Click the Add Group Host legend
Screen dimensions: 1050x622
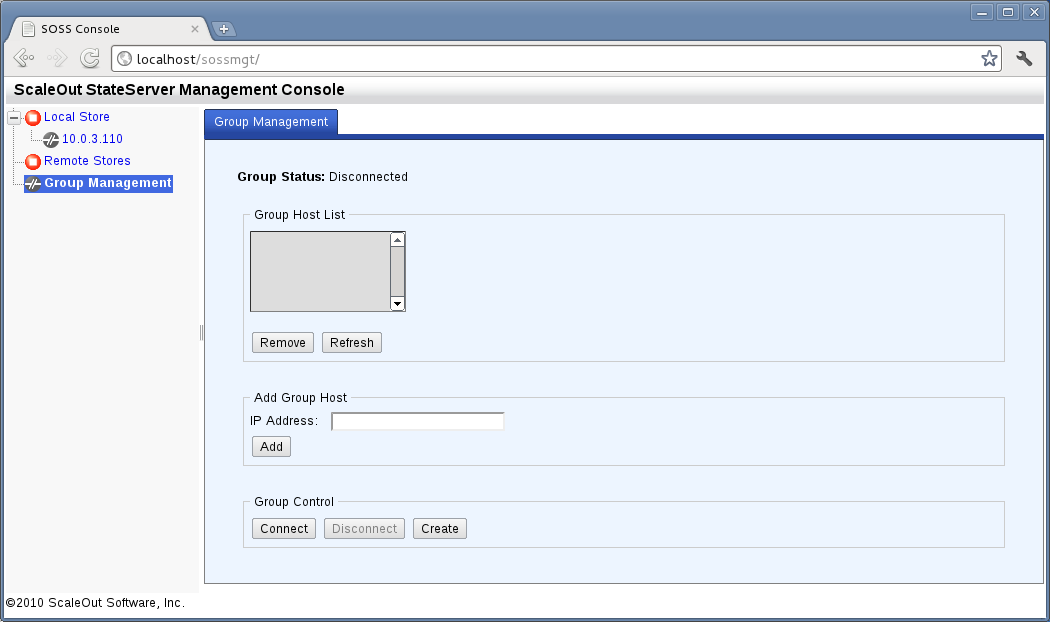click(301, 398)
